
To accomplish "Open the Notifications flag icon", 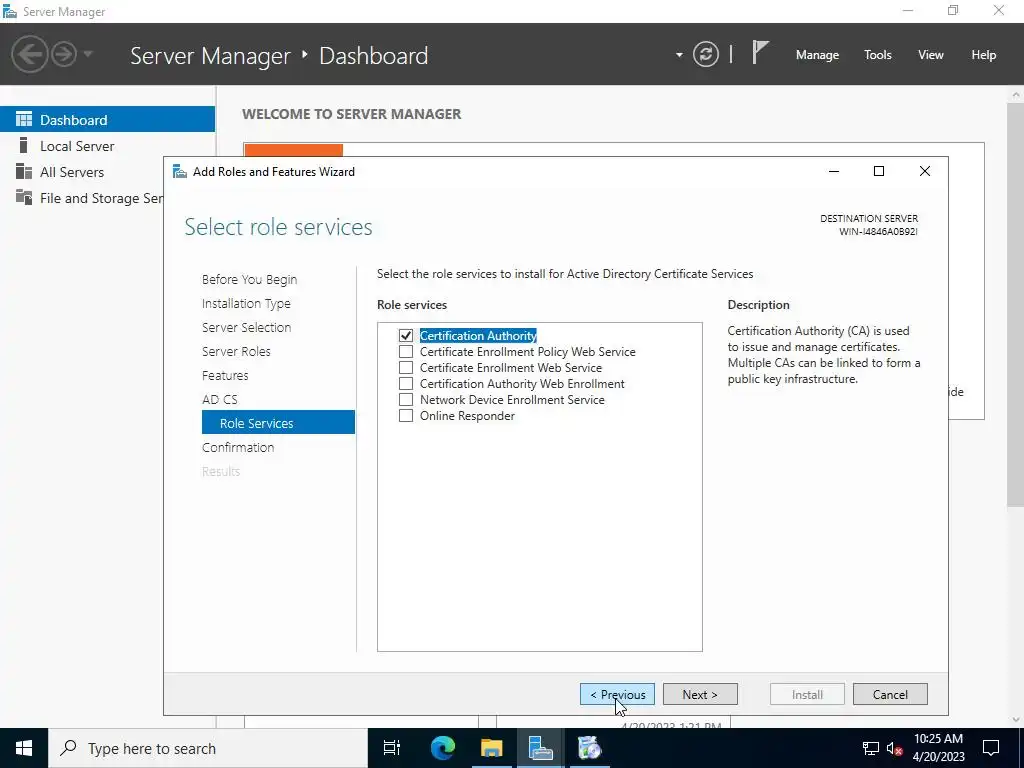I will (x=760, y=52).
